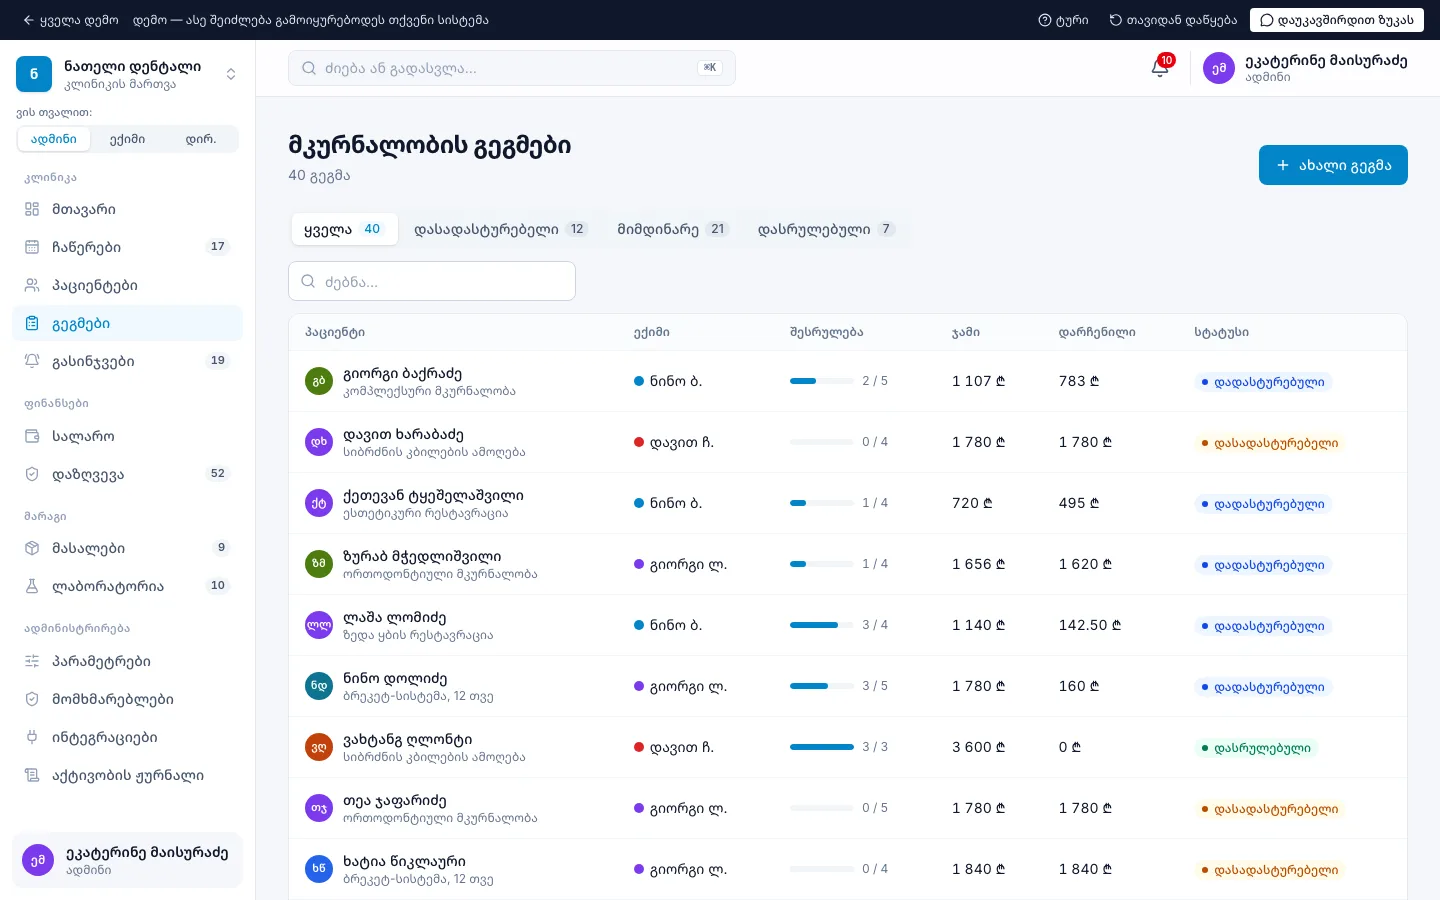
Task: Open notifications bell with 10 badge
Action: pos(1160,68)
